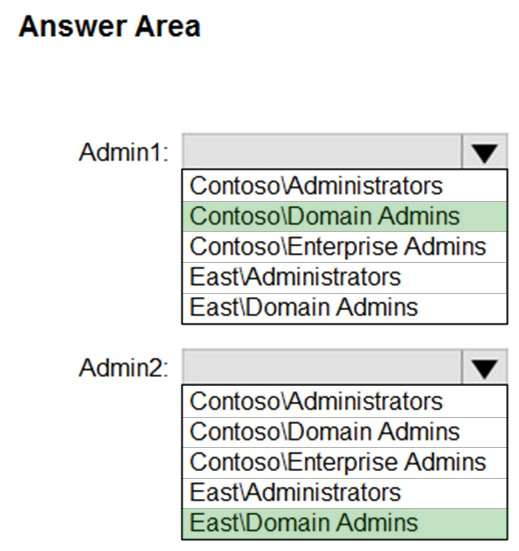The width and height of the screenshot is (519, 551).
Task: Pick the green-highlighted option in Admin2 list
Action: [345, 523]
